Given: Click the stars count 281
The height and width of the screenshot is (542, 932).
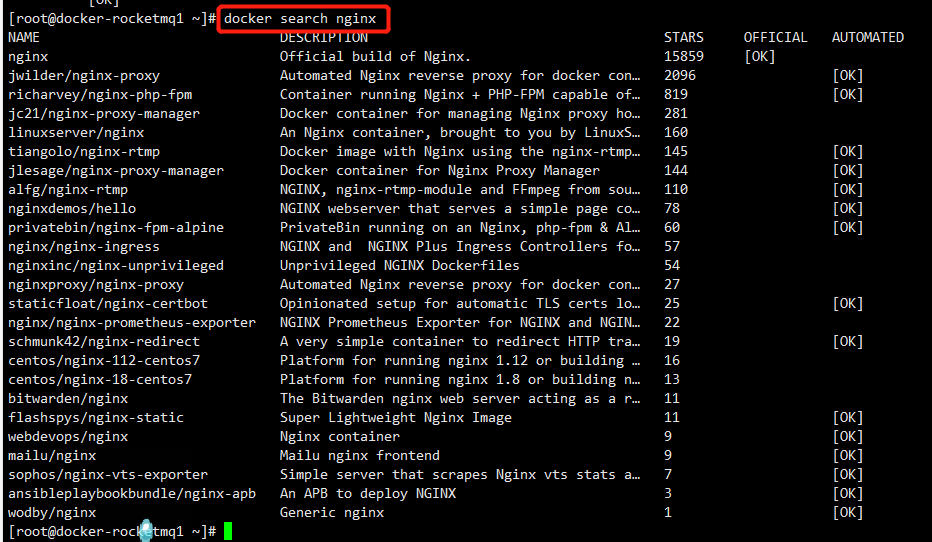Looking at the screenshot, I should click(x=676, y=114).
